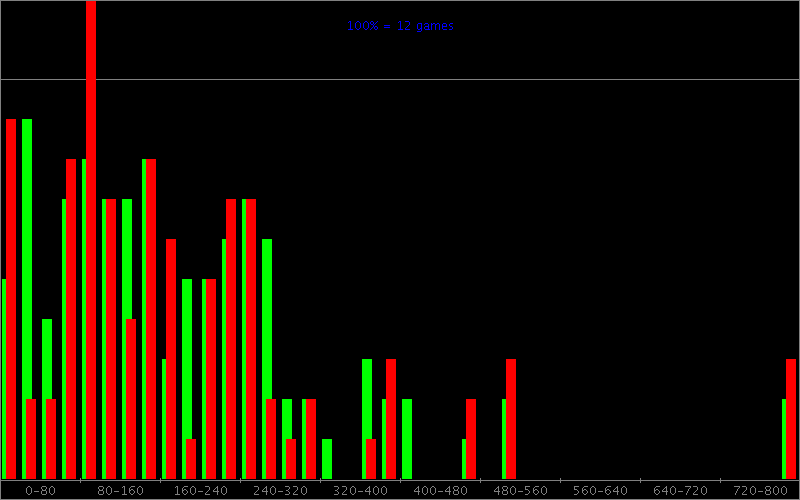The image size is (800, 500).
Task: Click the red bar in the 480-560 range
Action: pyautogui.click(x=511, y=419)
